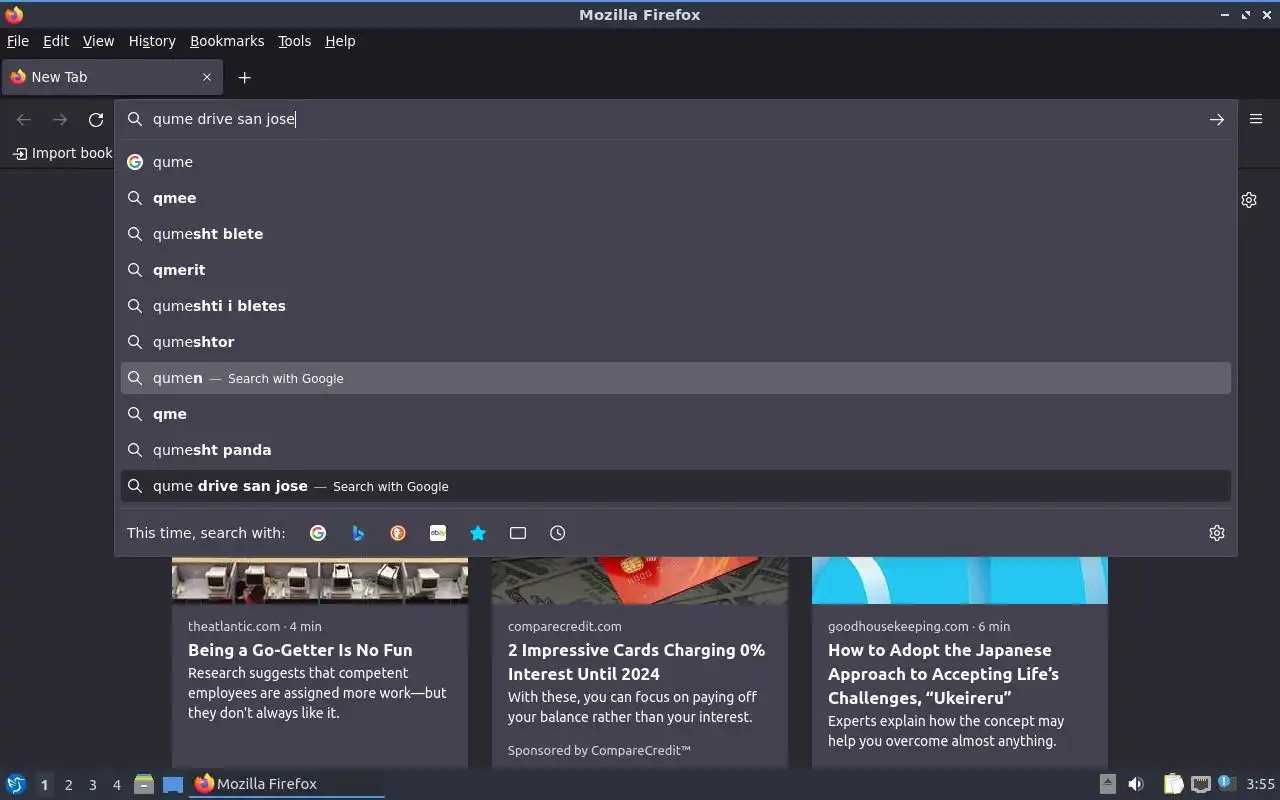Choose the 'qumesht panda' suggestion
Image resolution: width=1280 pixels, height=800 pixels.
(675, 450)
